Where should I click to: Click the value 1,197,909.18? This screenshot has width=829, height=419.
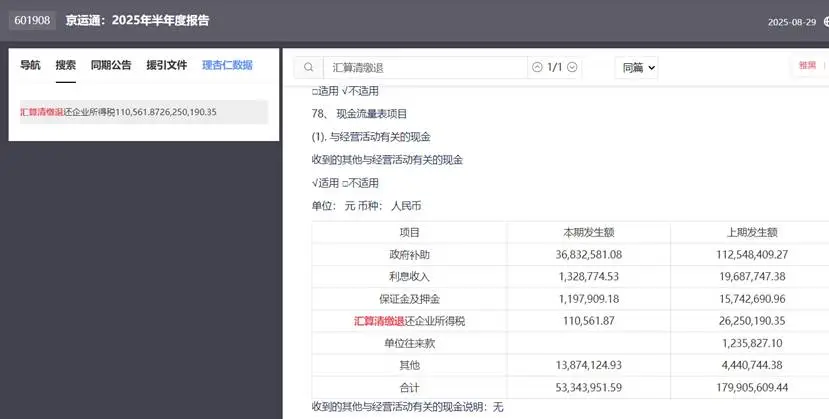(x=588, y=299)
